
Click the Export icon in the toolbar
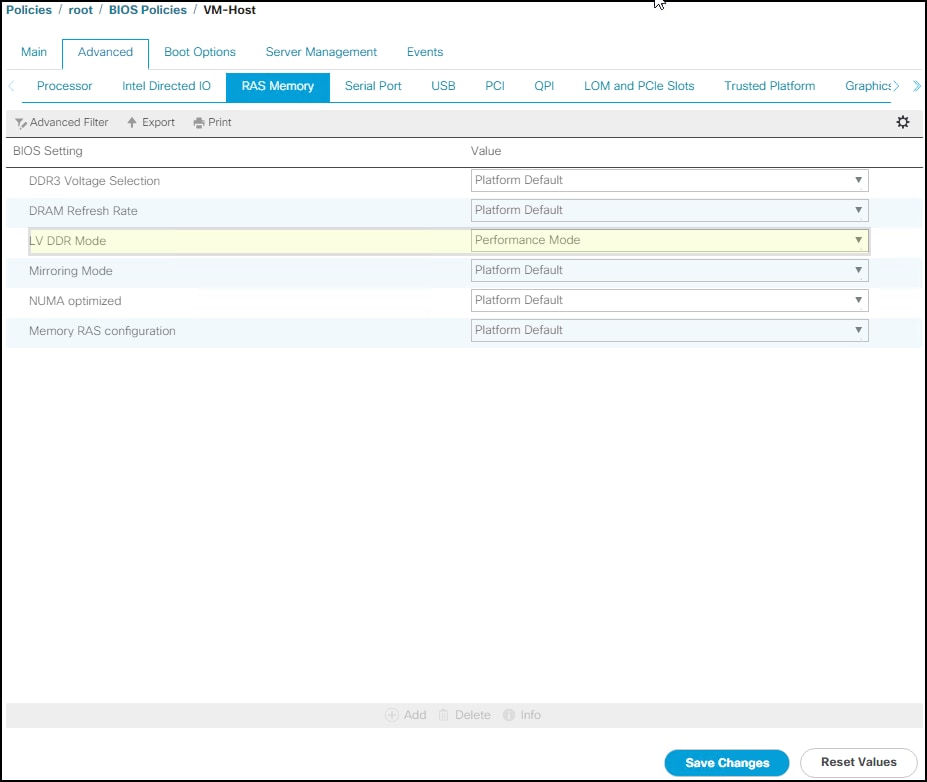pos(150,122)
